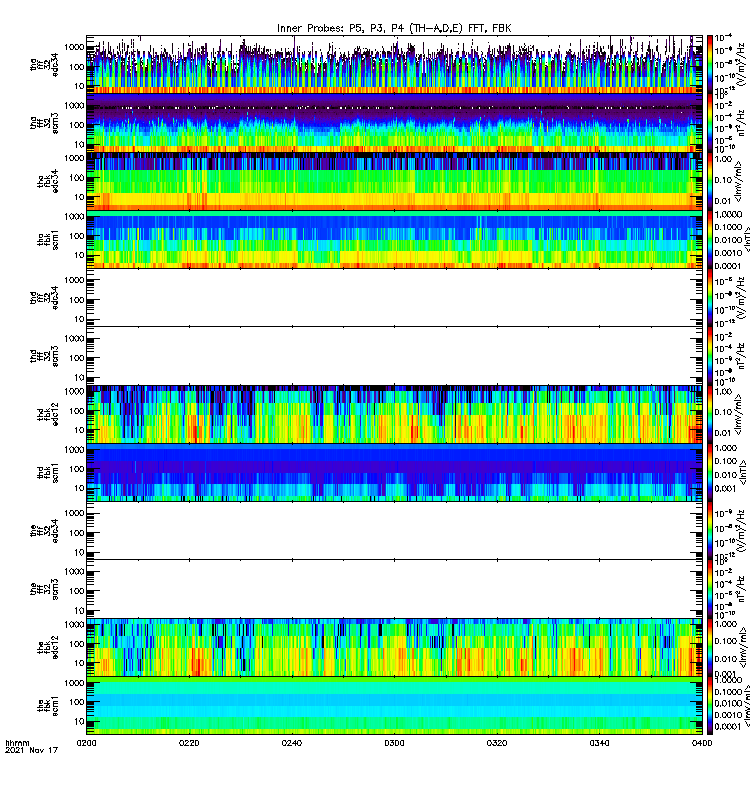Image resolution: width=750 pixels, height=800 pixels.
Task: Click the empty the fff edc34 panel
Action: click(394, 531)
